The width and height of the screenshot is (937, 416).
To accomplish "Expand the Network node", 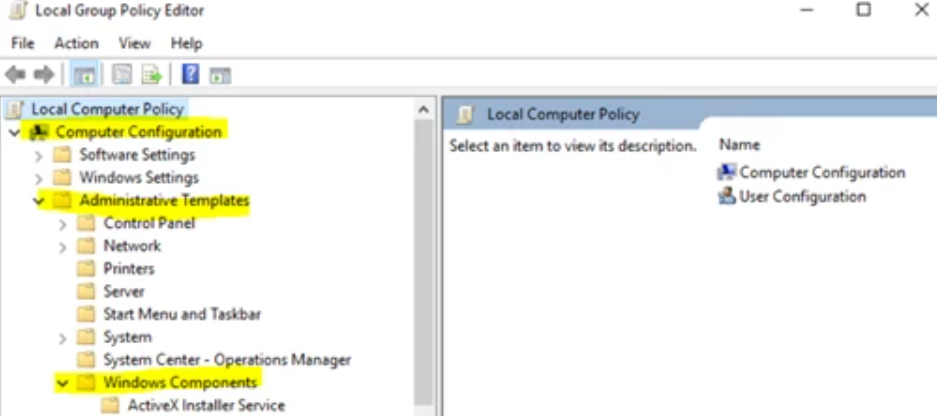I will point(63,247).
